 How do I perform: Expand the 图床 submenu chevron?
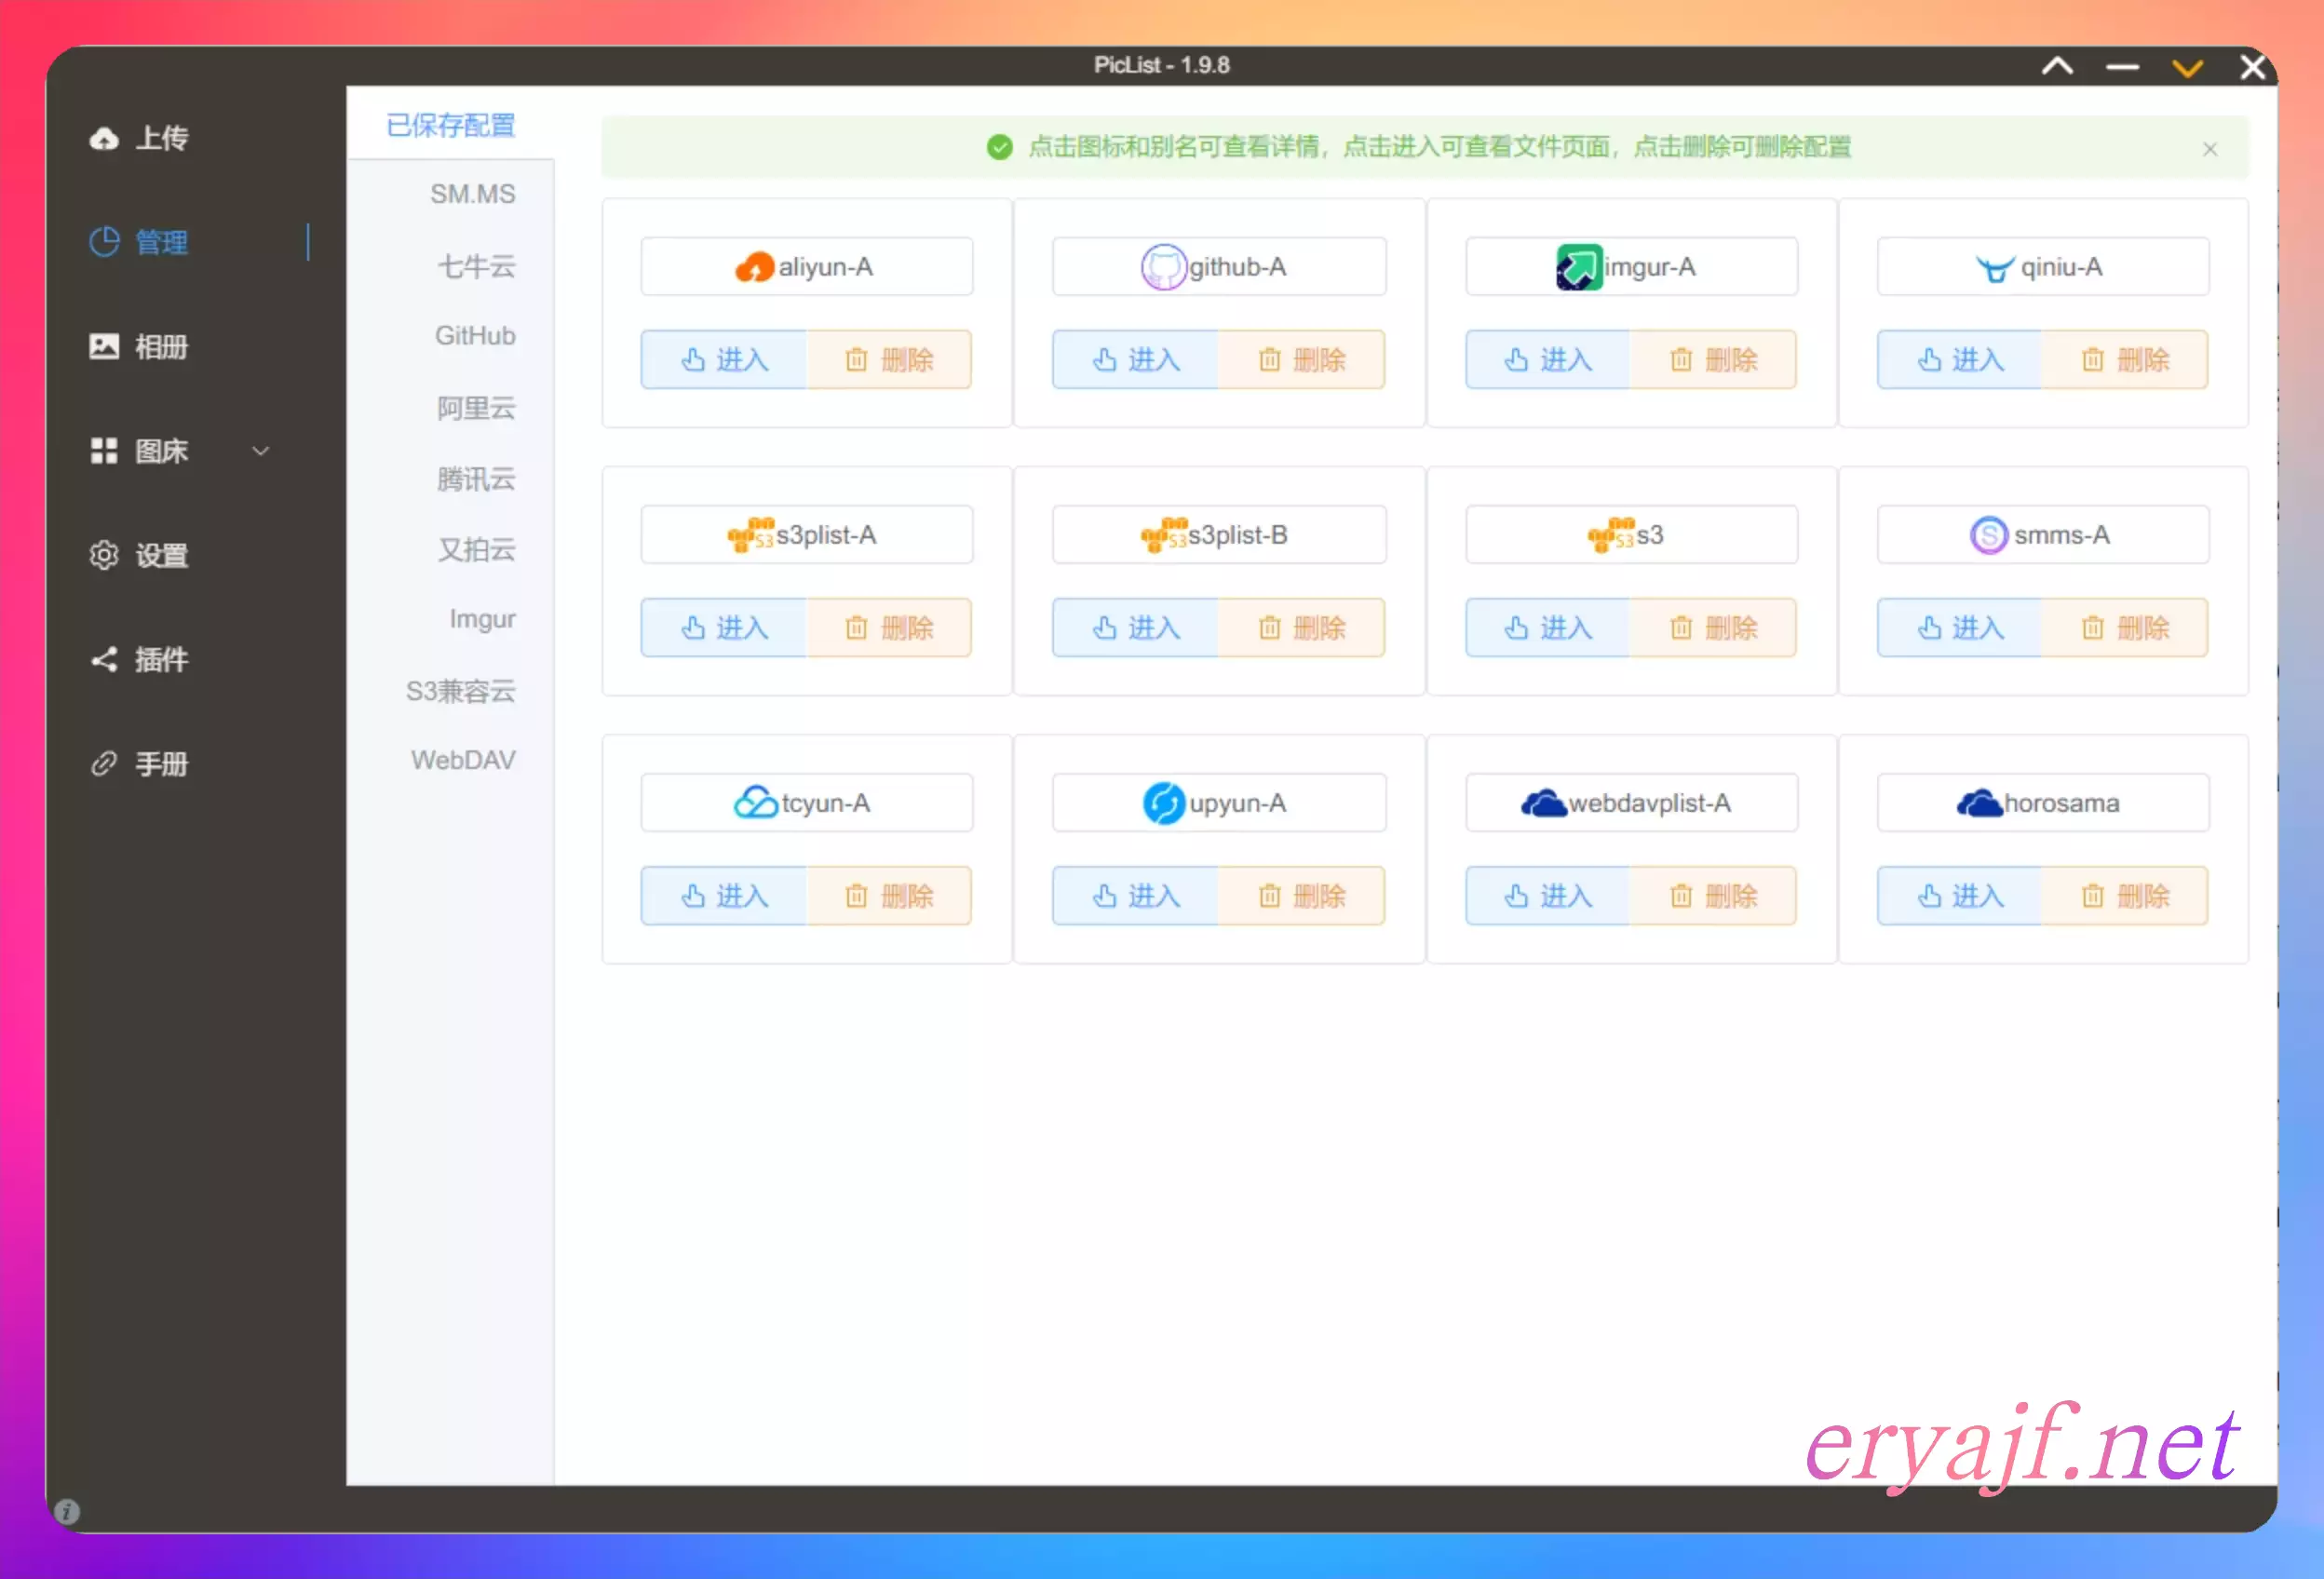tap(260, 451)
